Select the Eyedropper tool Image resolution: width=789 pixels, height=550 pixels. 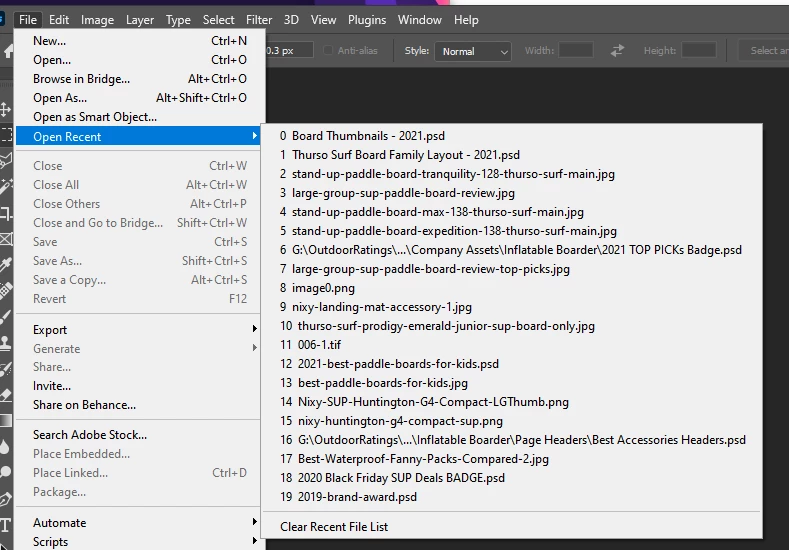coord(6,264)
